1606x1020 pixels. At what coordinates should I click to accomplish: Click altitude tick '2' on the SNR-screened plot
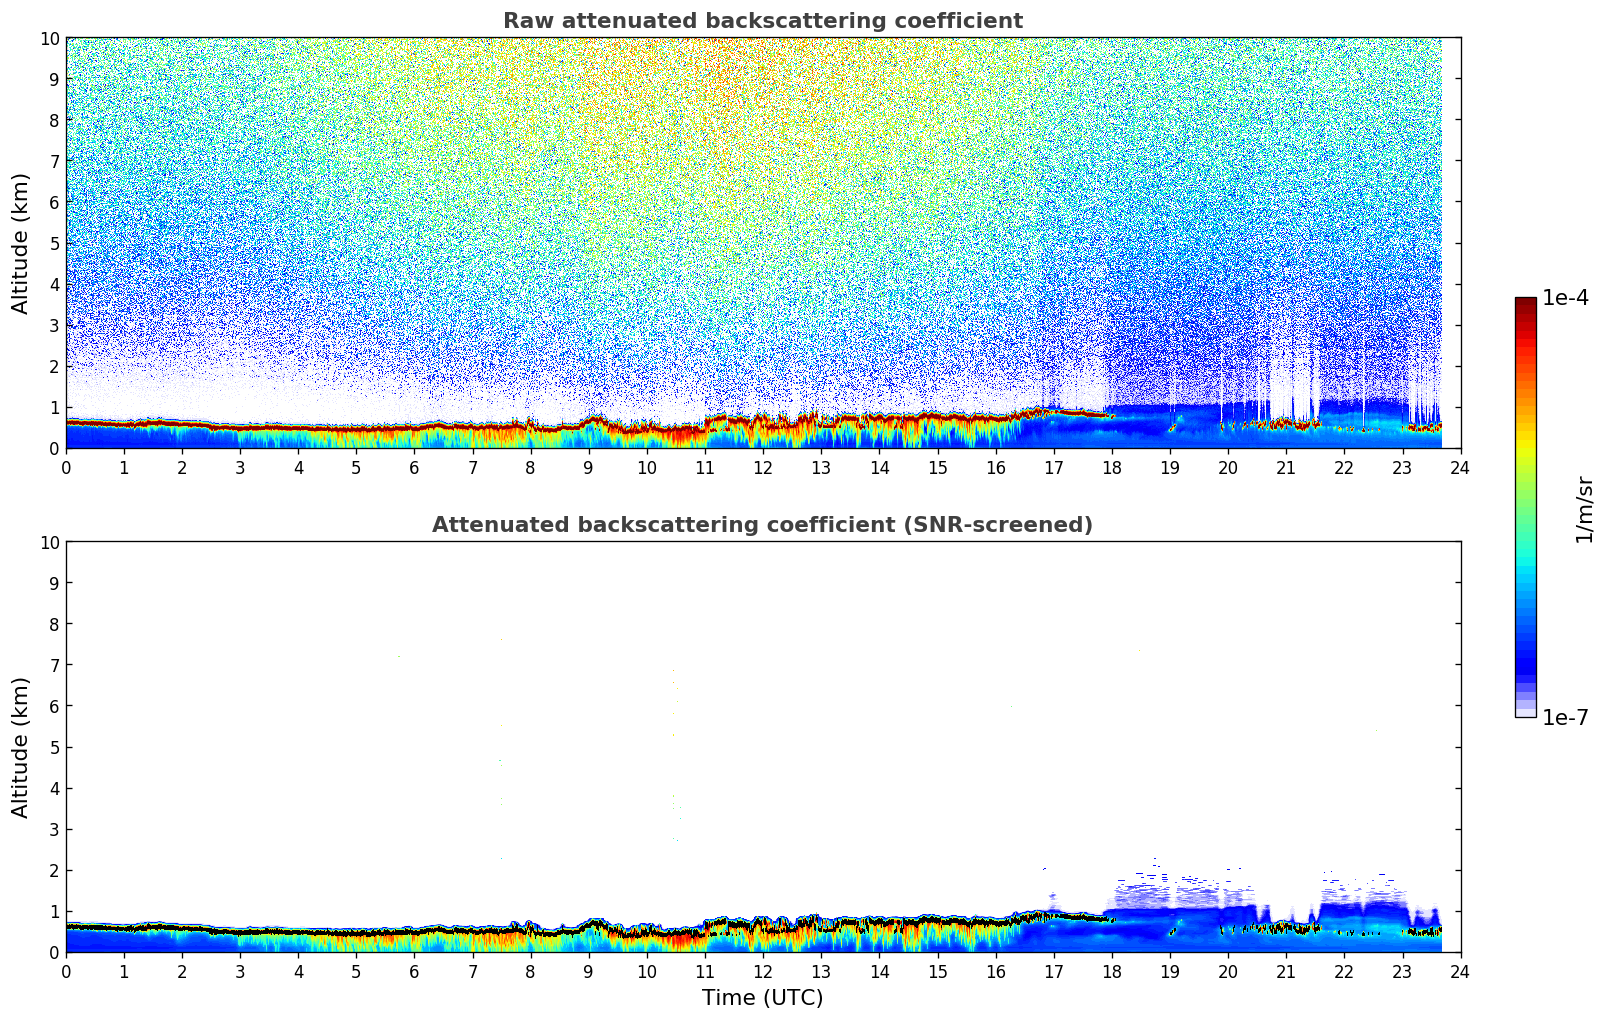(54, 870)
